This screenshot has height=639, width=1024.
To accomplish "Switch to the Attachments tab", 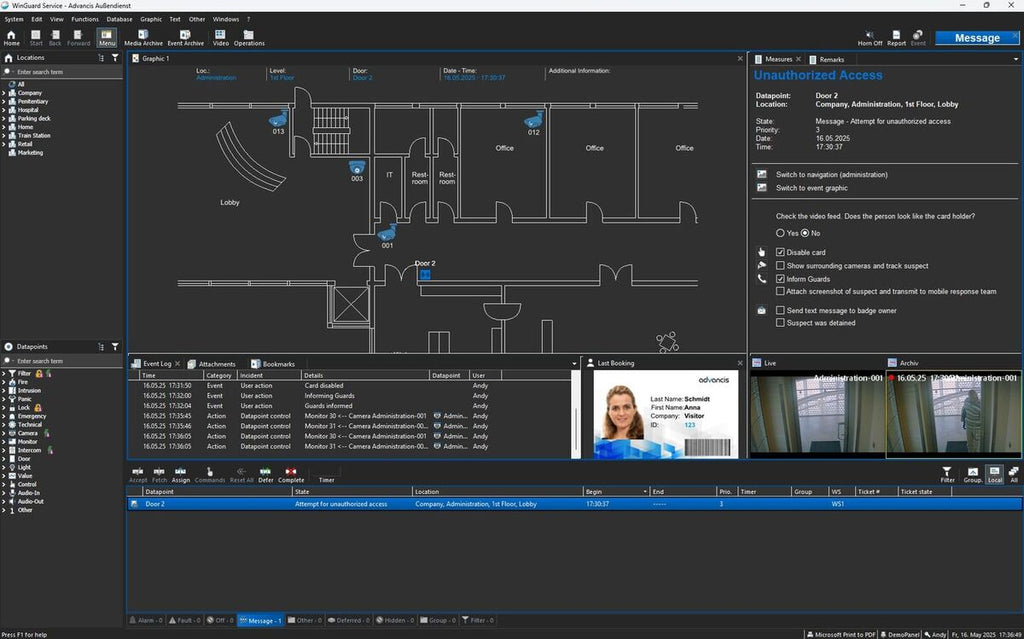I will click(212, 364).
